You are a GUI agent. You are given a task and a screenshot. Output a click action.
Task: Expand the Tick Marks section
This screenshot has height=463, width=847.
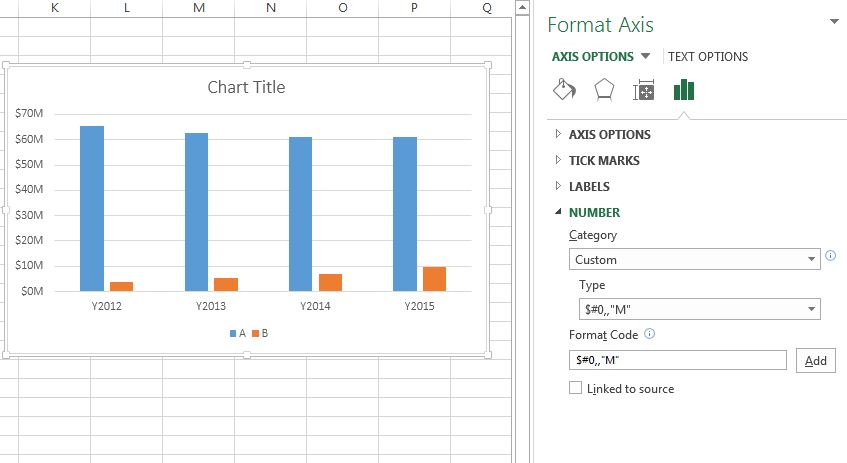604,160
